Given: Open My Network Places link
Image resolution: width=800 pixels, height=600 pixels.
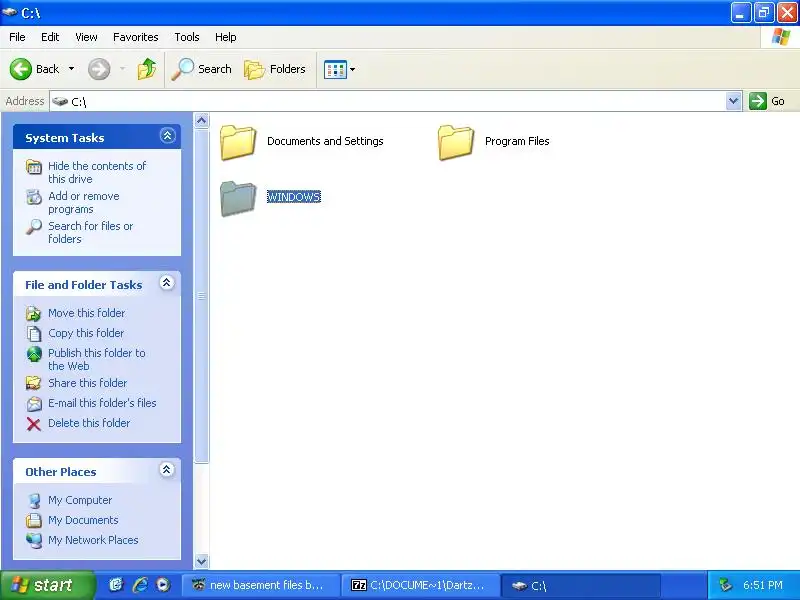Looking at the screenshot, I should [93, 540].
